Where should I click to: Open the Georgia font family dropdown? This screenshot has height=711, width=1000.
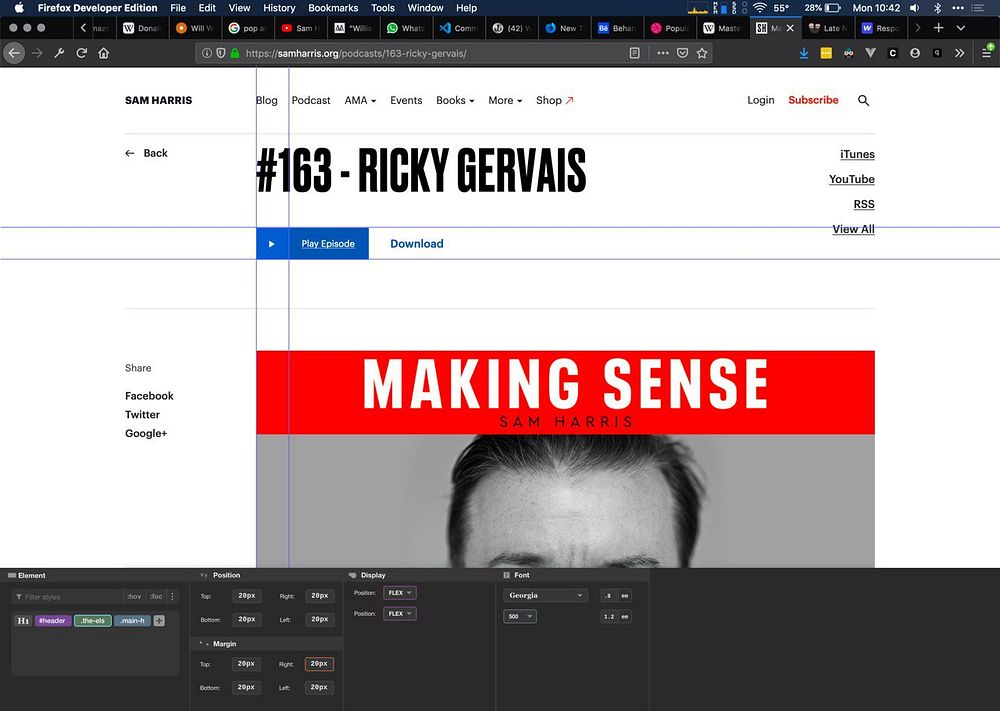545,596
